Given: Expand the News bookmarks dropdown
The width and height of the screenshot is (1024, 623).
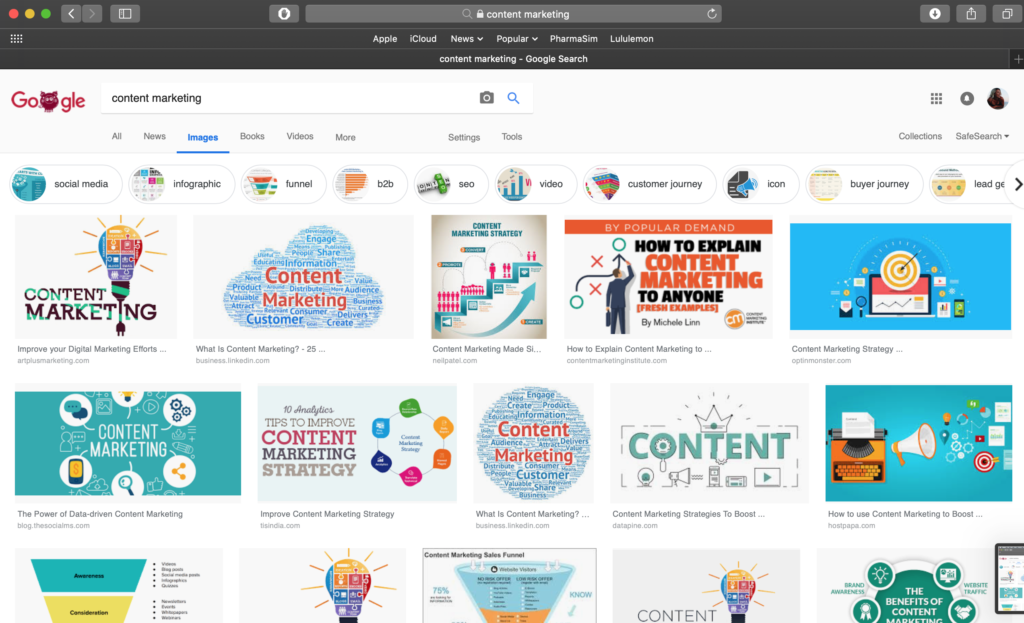Looking at the screenshot, I should 466,39.
